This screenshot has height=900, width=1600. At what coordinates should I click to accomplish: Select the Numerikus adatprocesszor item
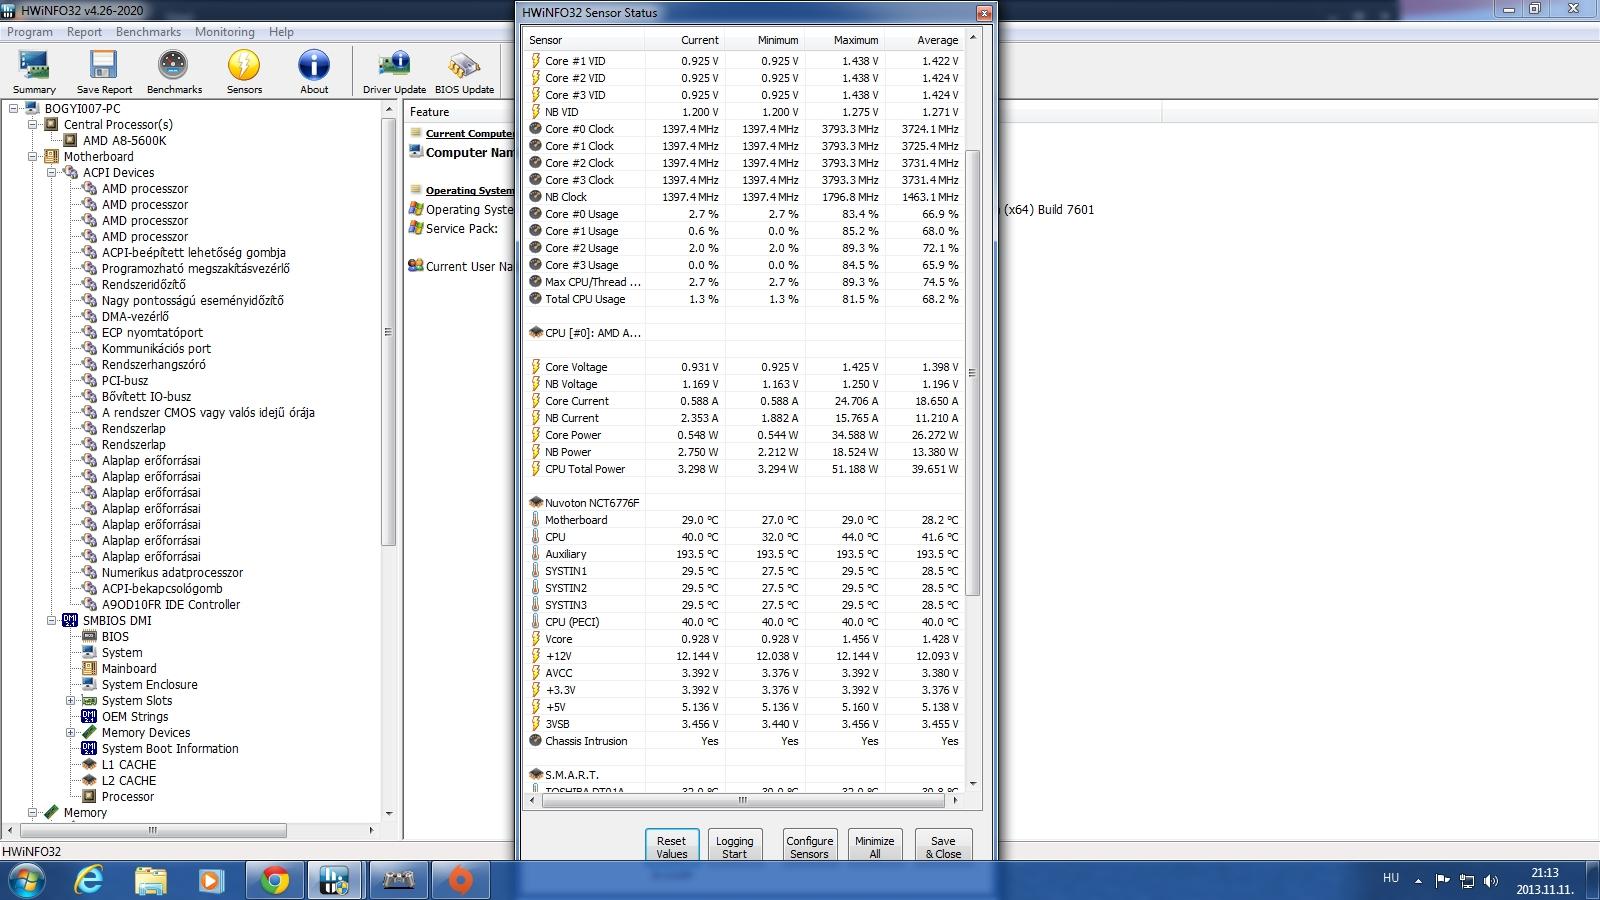pyautogui.click(x=172, y=573)
